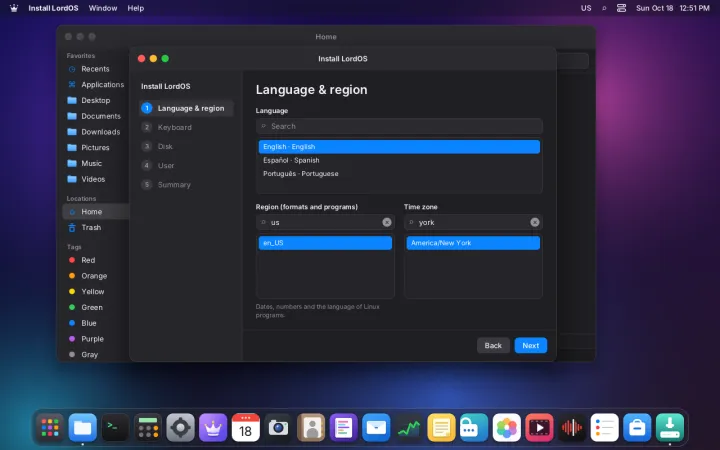The height and width of the screenshot is (450, 720).
Task: Open the app launcher grid in dock
Action: (x=50, y=428)
